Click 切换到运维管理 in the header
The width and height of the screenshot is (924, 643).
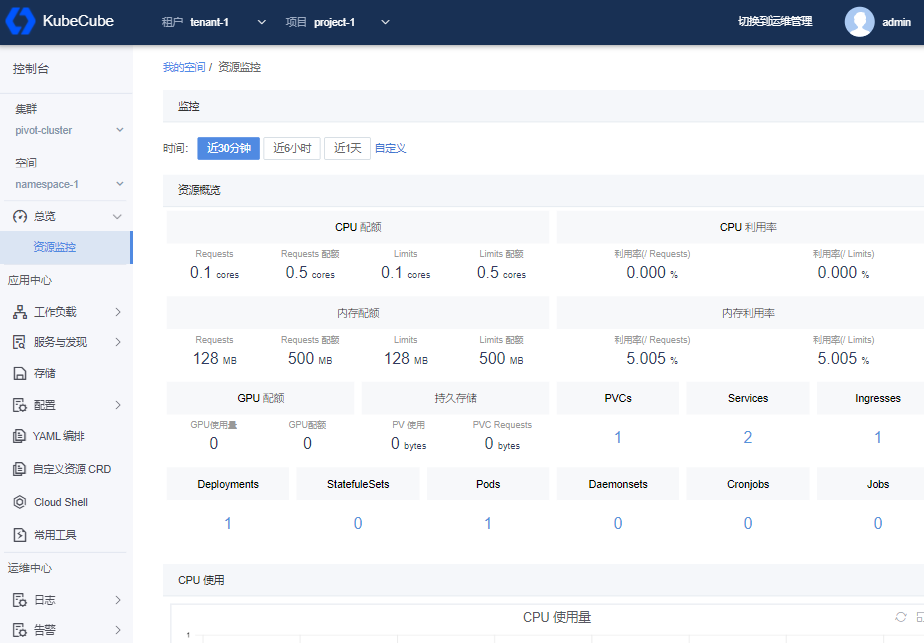[x=775, y=22]
